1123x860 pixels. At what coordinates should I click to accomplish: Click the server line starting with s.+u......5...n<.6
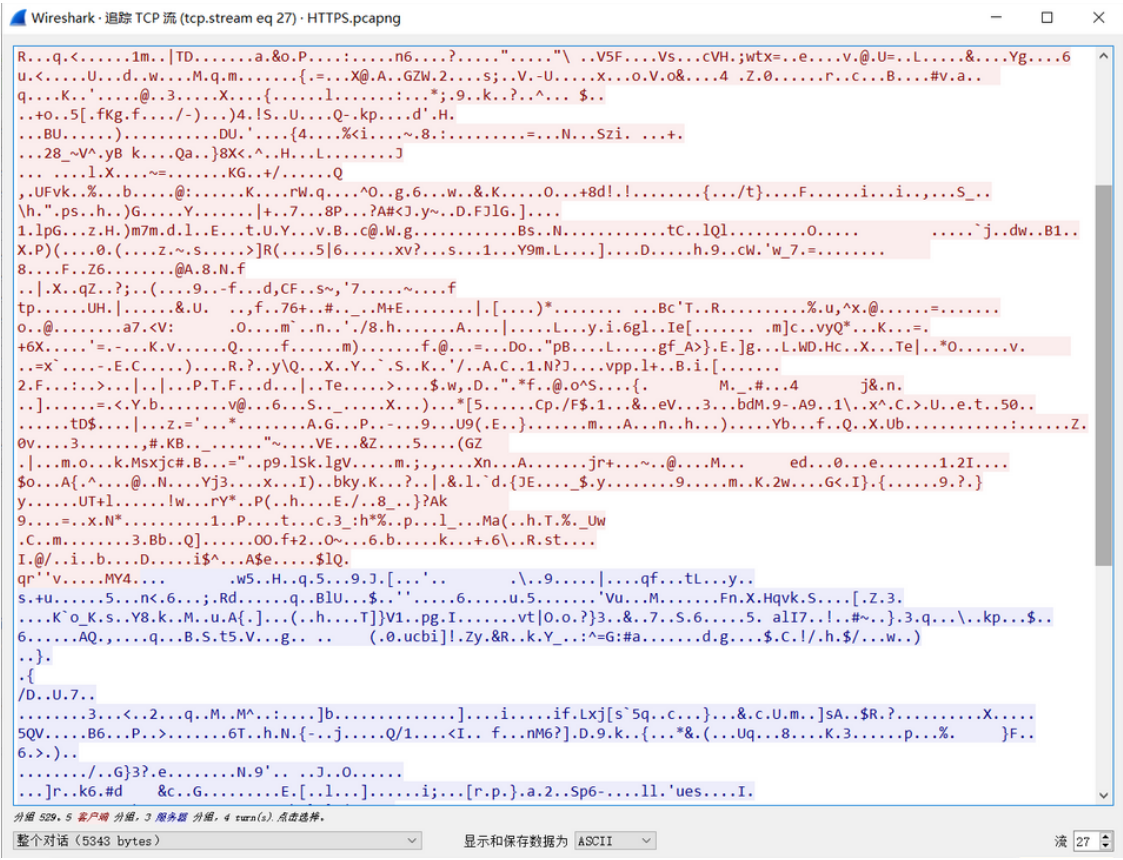point(461,598)
